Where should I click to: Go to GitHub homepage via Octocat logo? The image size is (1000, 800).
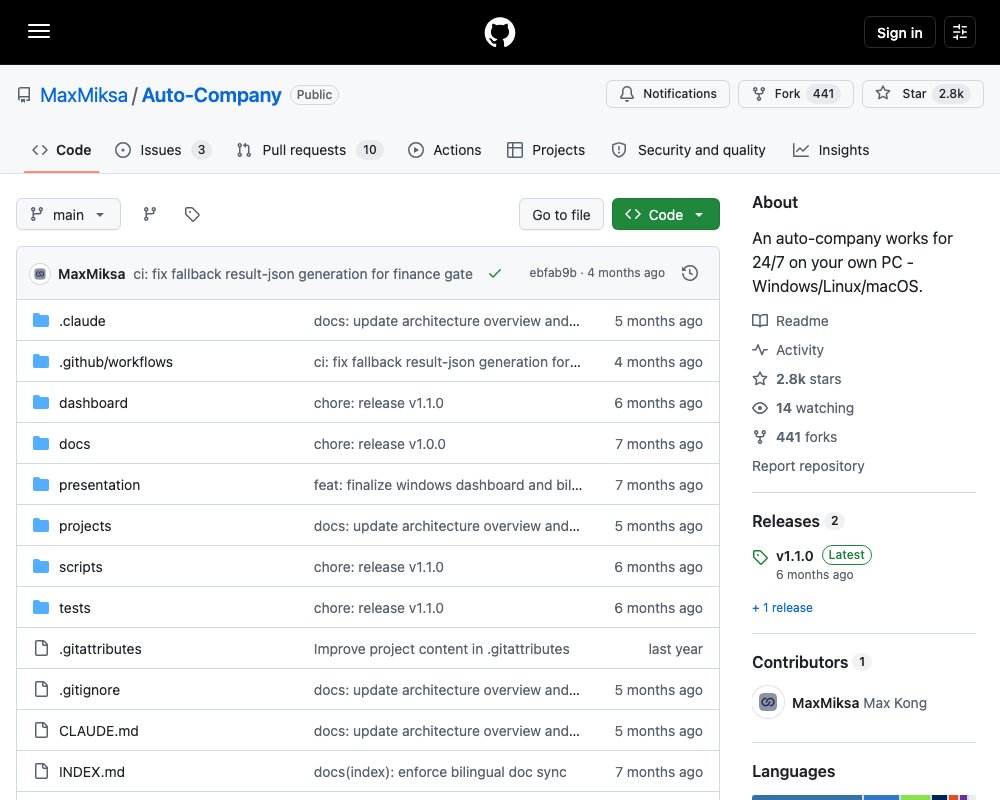[499, 32]
